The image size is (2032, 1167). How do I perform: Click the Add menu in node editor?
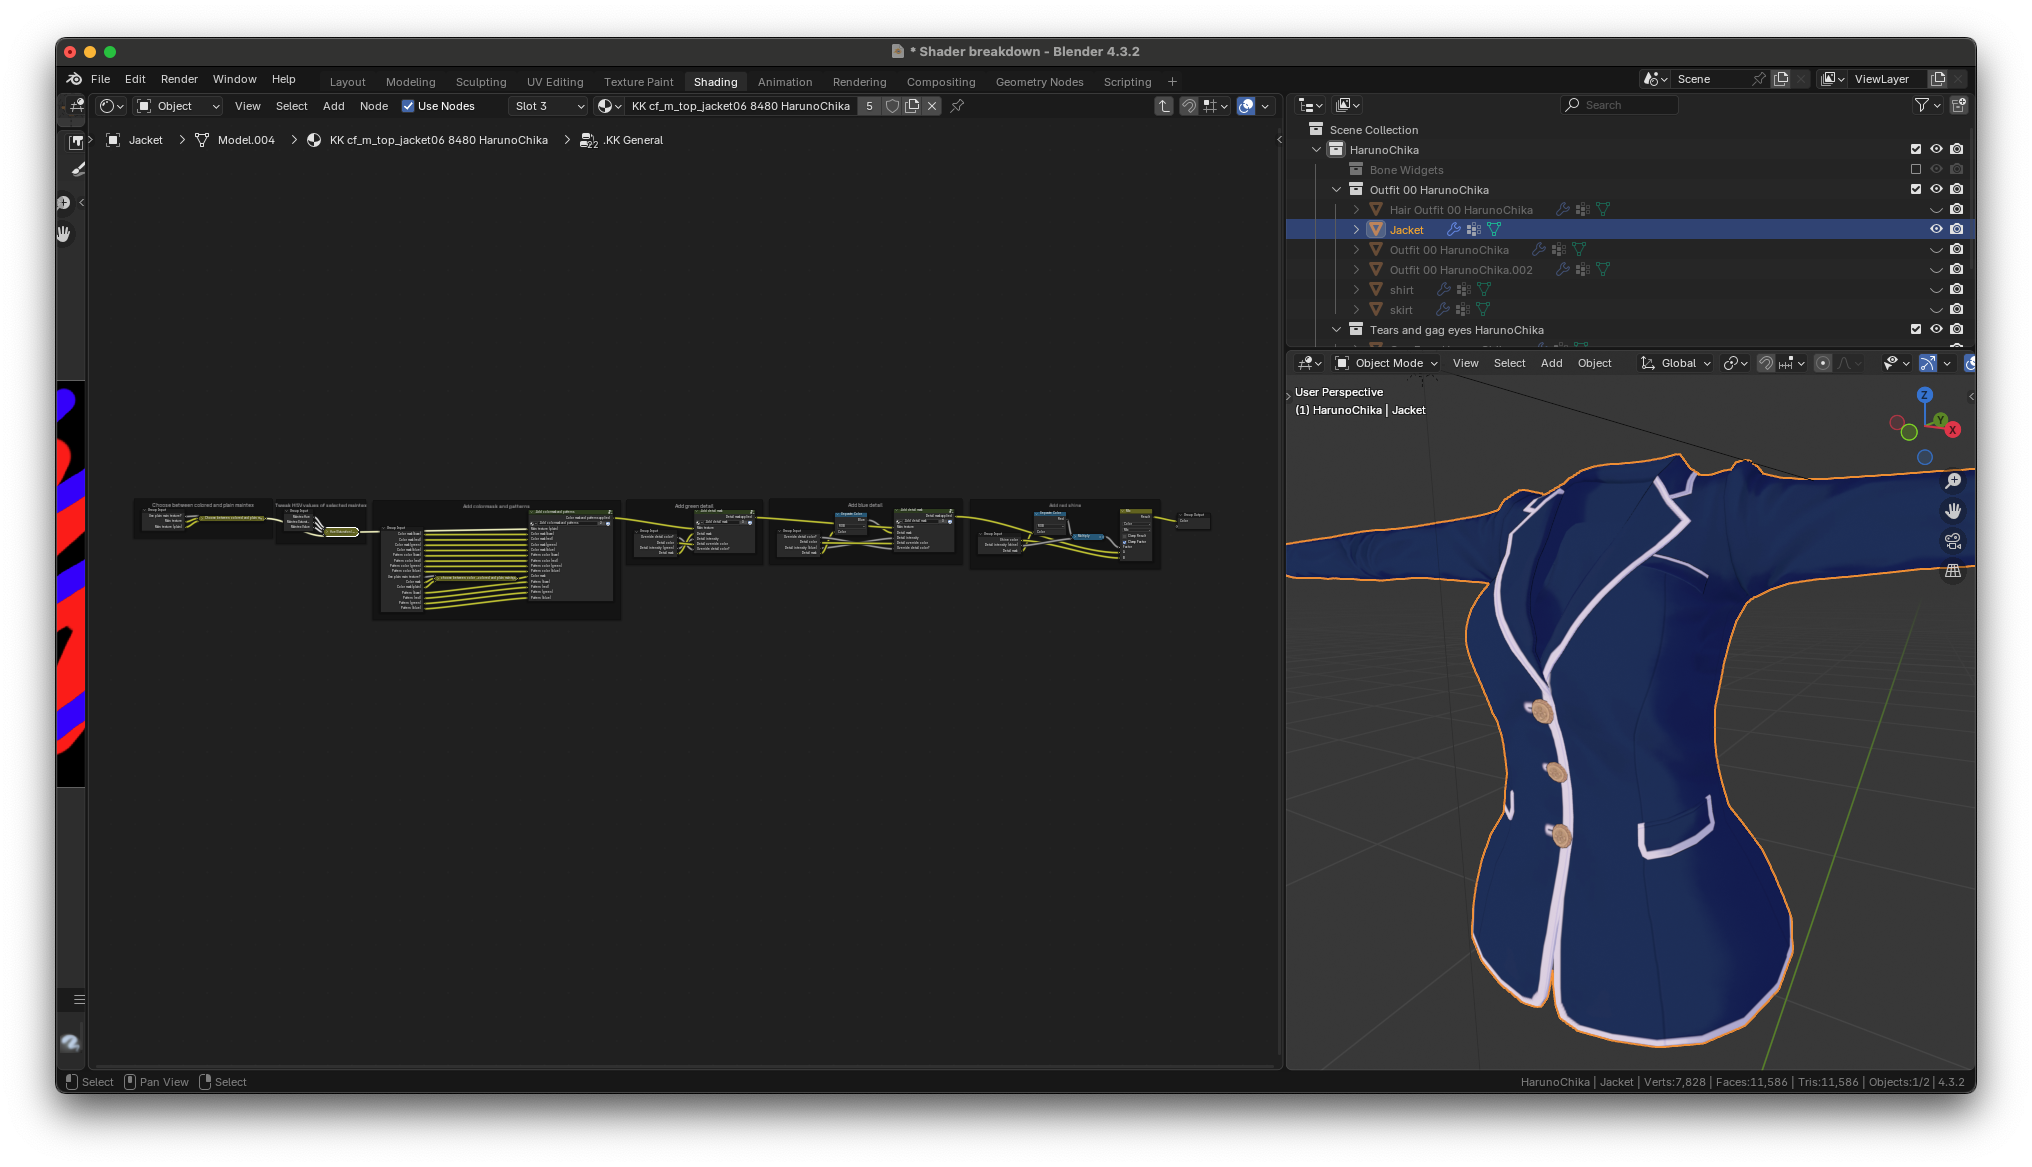click(x=333, y=106)
